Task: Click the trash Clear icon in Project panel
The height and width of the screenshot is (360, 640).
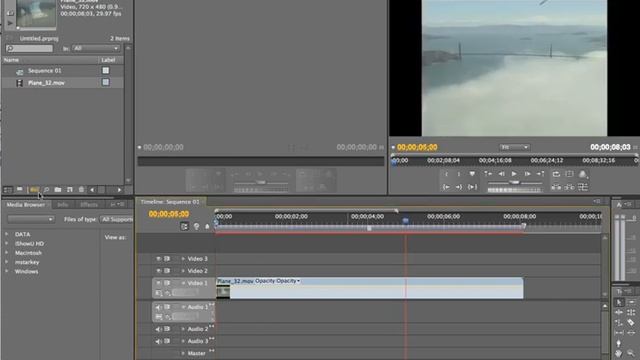Action: (81, 190)
